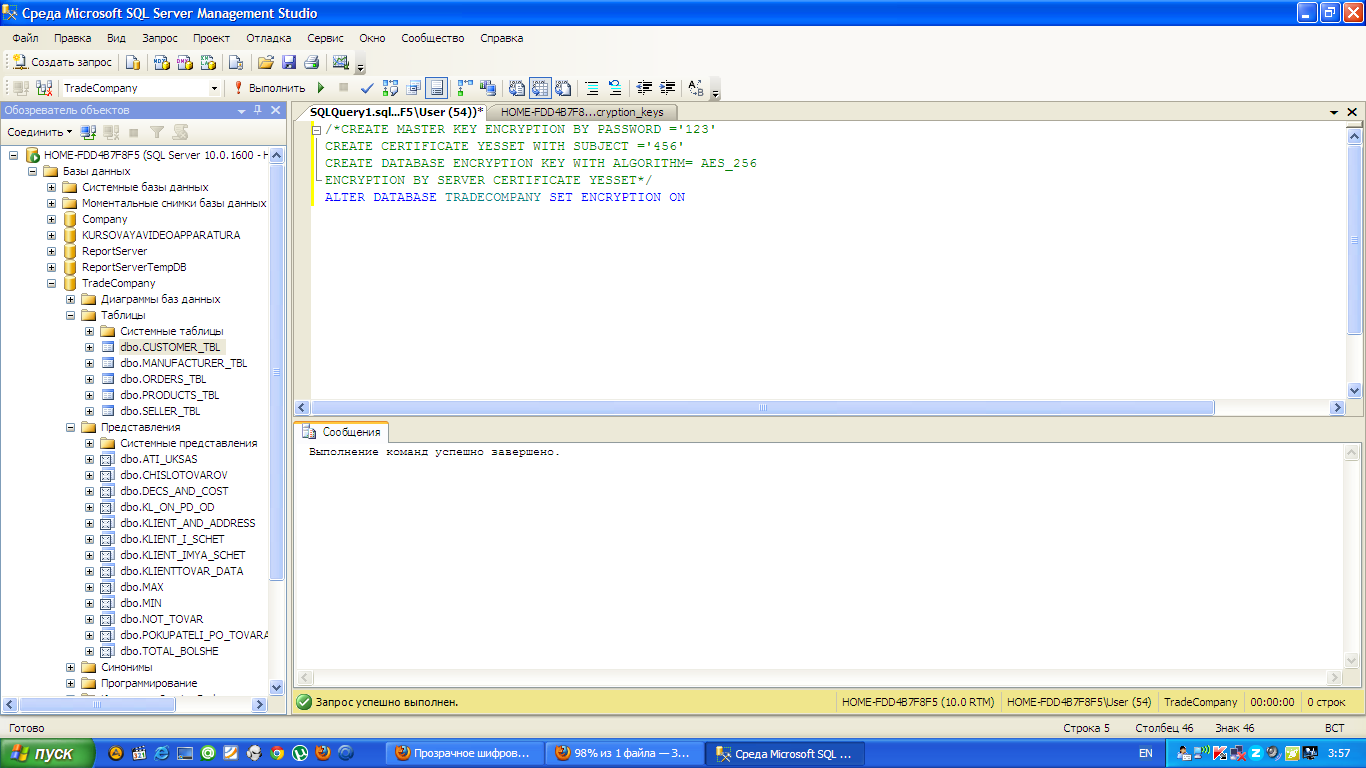The image size is (1366, 768).
Task: Toggle Include Actual Execution Plan icon
Action: coord(465,88)
